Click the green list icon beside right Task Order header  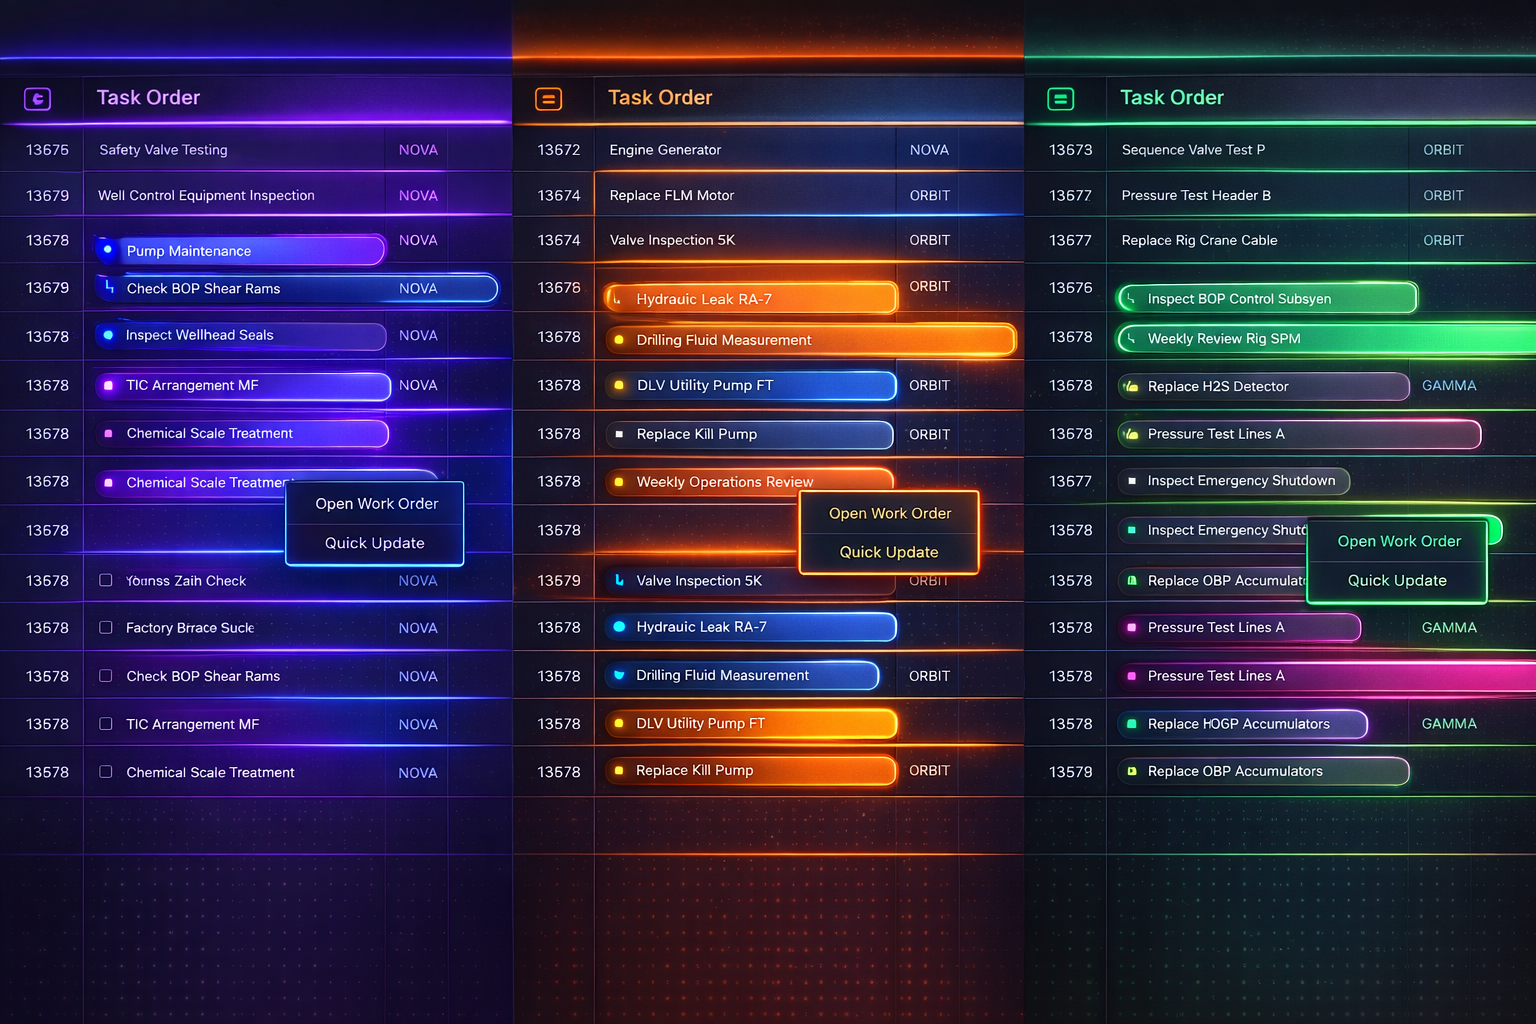(1060, 99)
